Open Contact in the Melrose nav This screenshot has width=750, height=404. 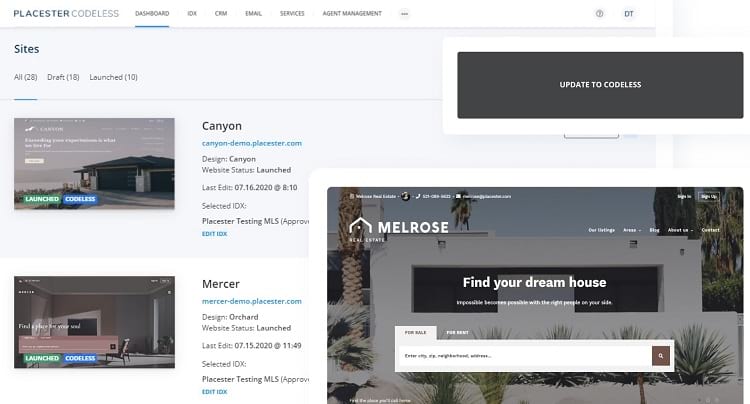710,230
